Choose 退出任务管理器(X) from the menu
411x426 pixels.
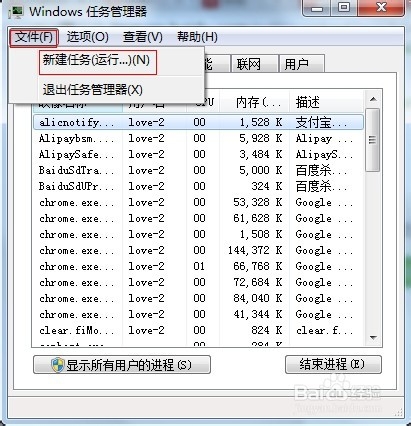click(x=93, y=90)
